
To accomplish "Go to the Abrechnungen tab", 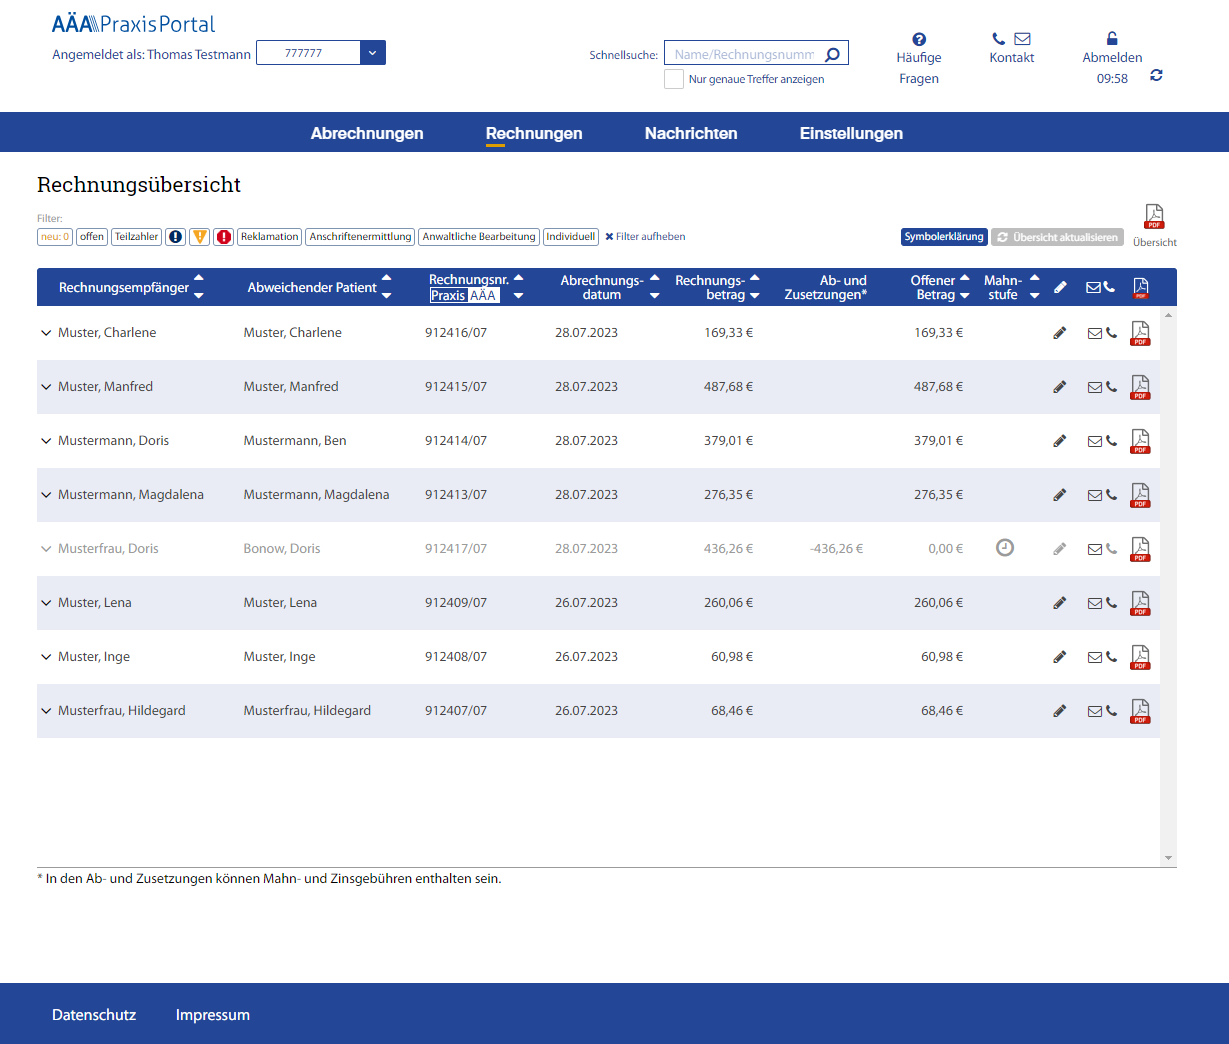I will [x=367, y=133].
